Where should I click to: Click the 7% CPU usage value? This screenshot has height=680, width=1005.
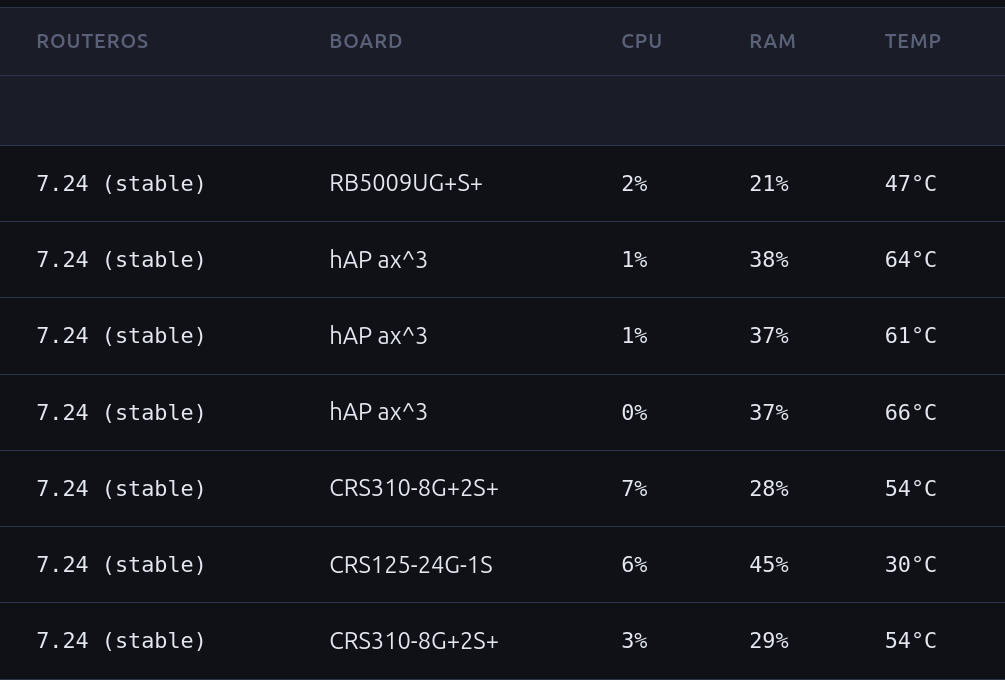pos(635,488)
